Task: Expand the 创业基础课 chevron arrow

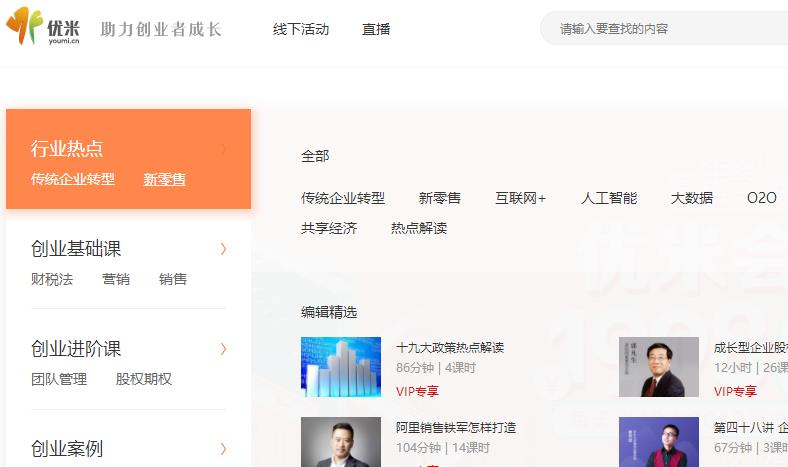Action: pos(224,249)
